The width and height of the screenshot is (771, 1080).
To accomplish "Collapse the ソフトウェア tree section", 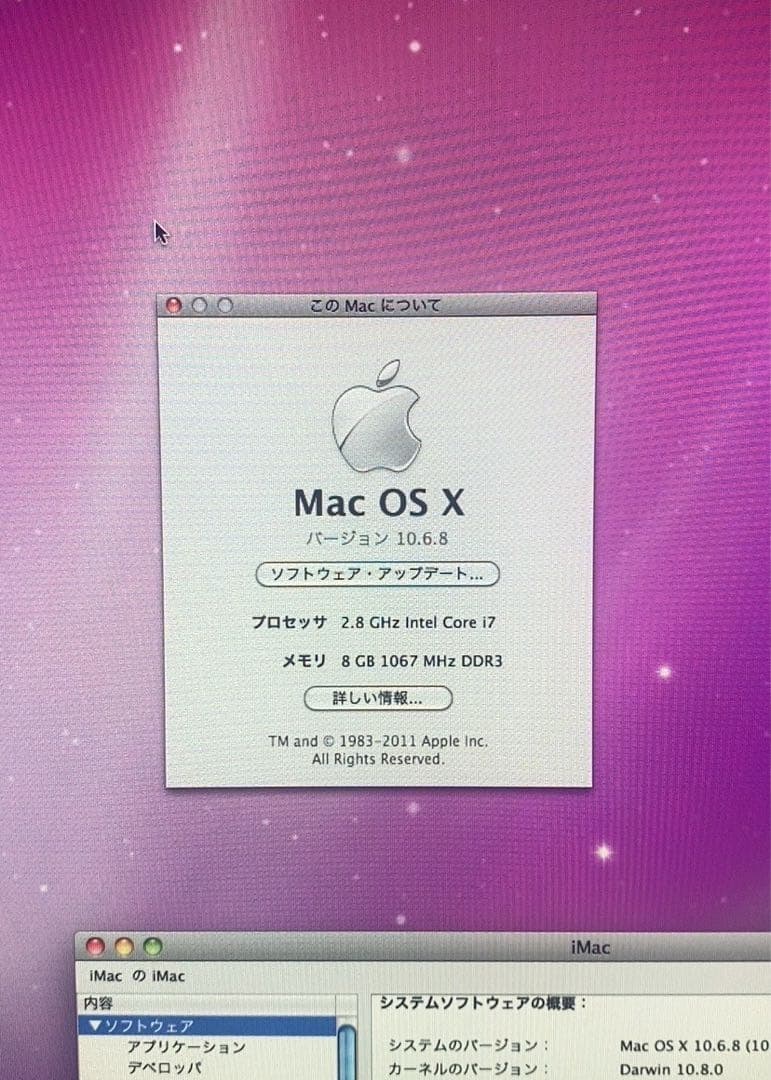I will coord(95,1026).
